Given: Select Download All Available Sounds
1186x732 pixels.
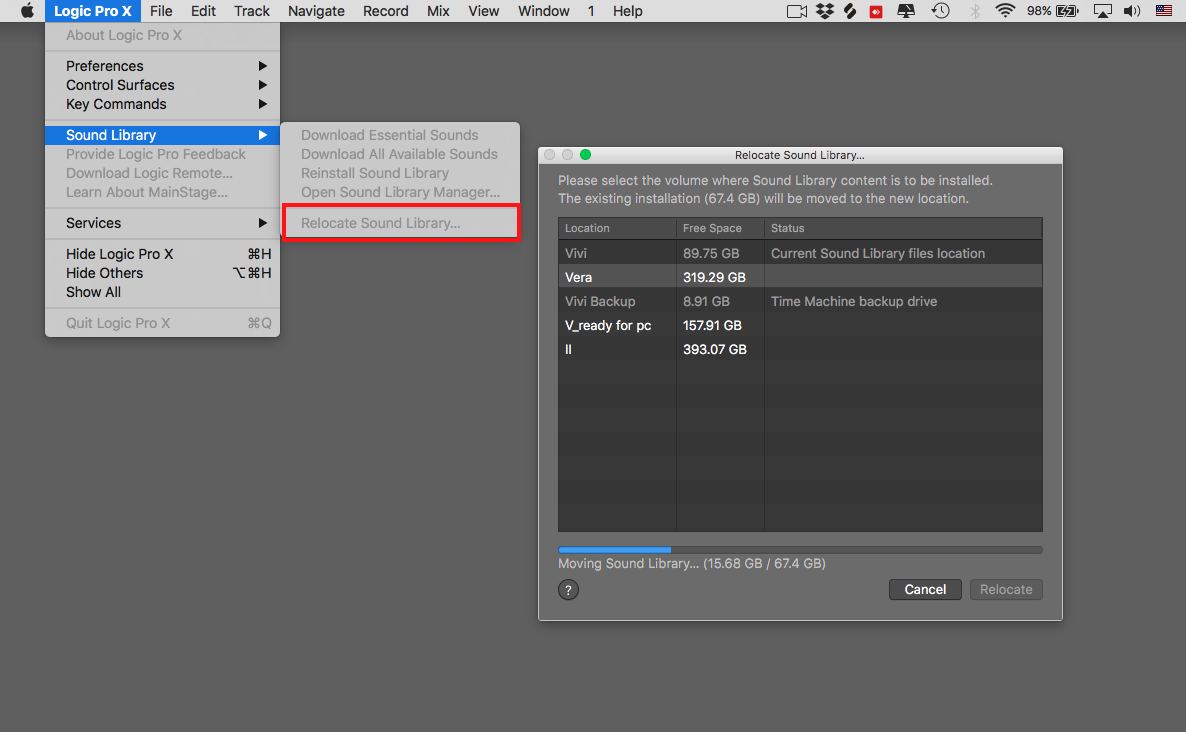Looking at the screenshot, I should tap(400, 154).
